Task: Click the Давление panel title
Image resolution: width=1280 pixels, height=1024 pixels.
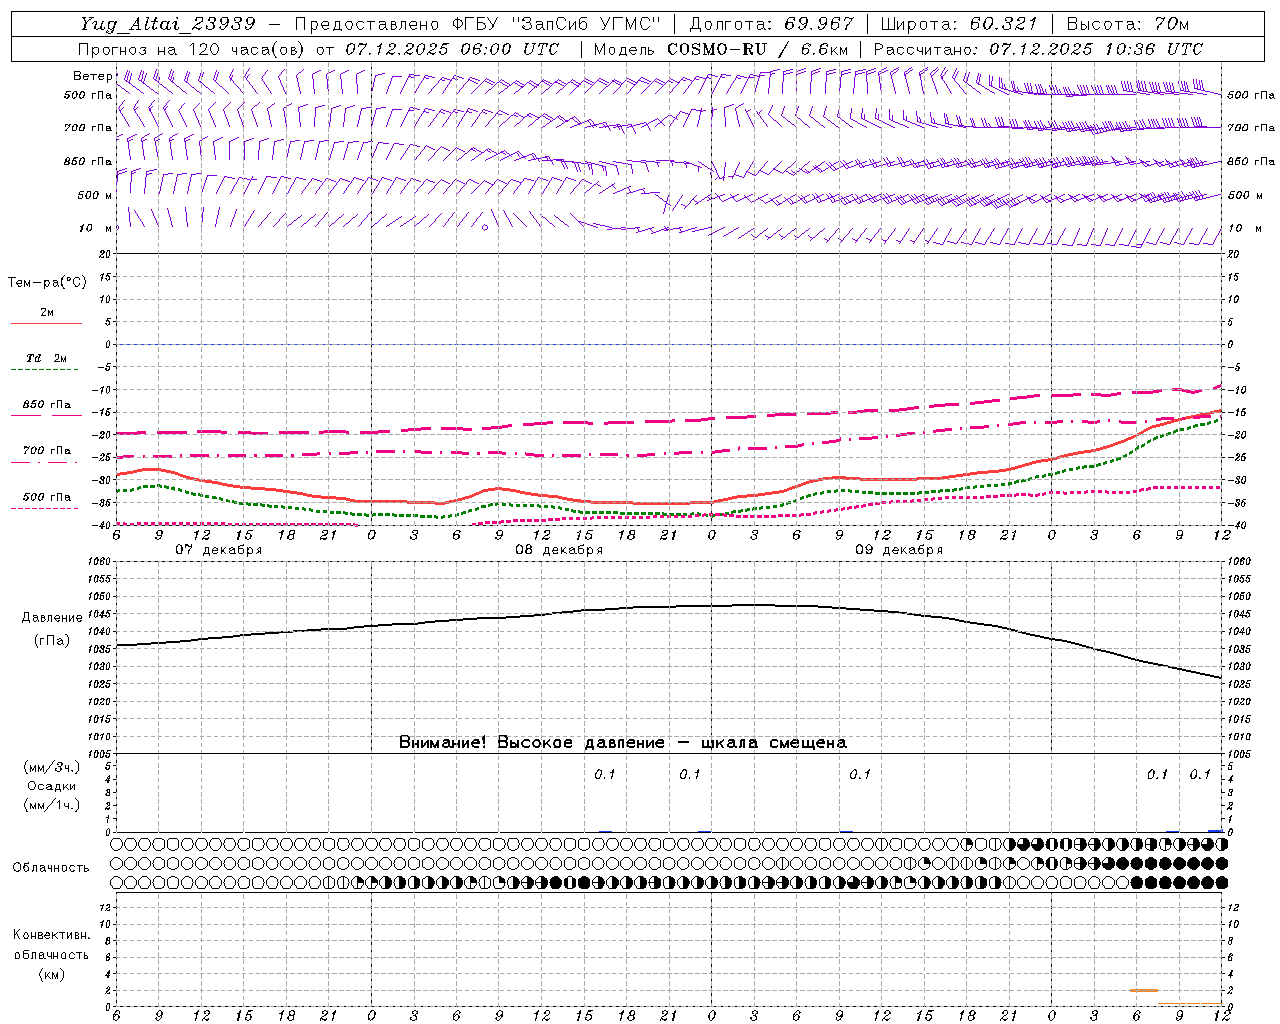Action: coord(52,618)
